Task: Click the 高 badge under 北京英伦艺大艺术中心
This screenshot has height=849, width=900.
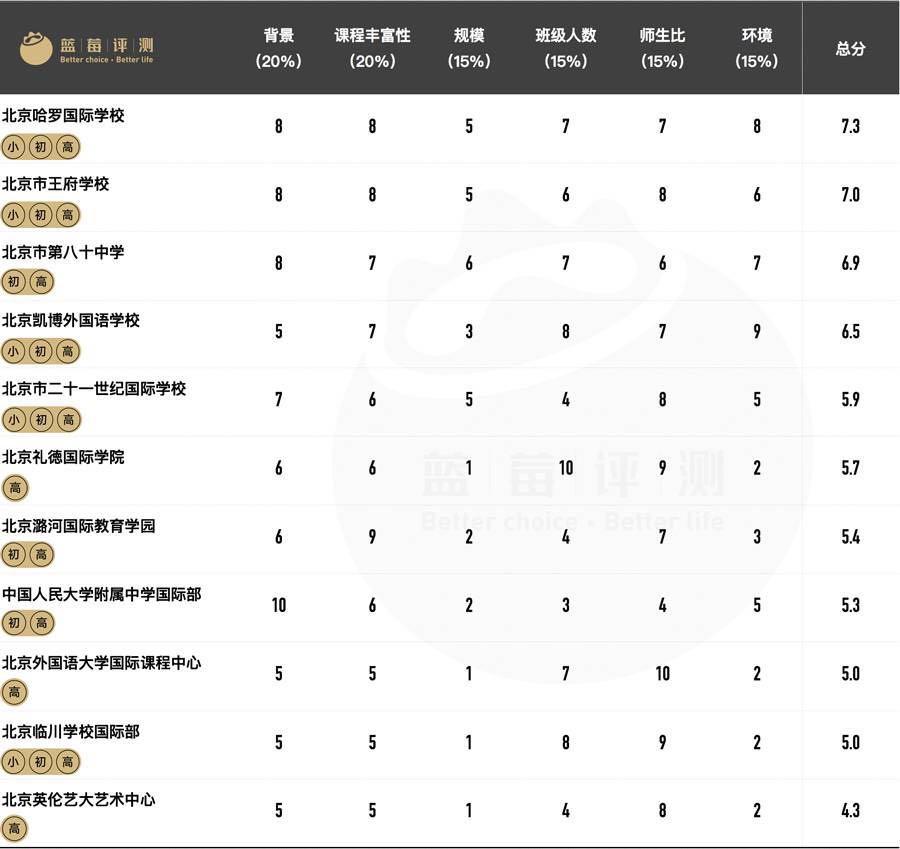Action: tap(14, 829)
